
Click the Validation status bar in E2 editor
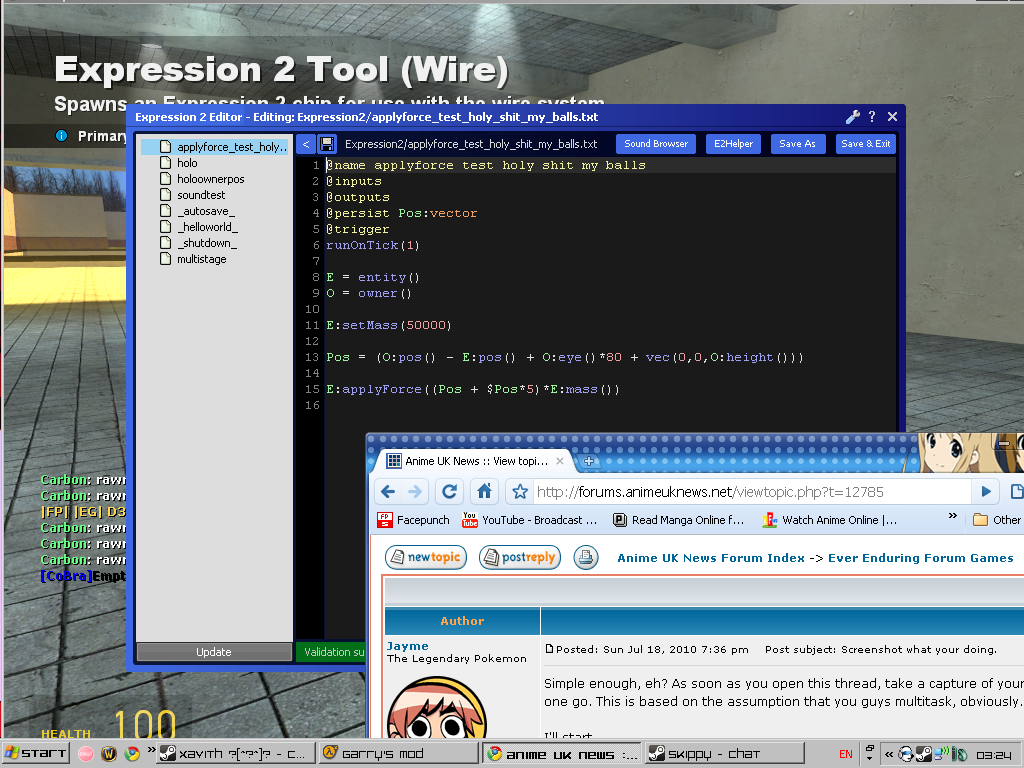[x=330, y=652]
